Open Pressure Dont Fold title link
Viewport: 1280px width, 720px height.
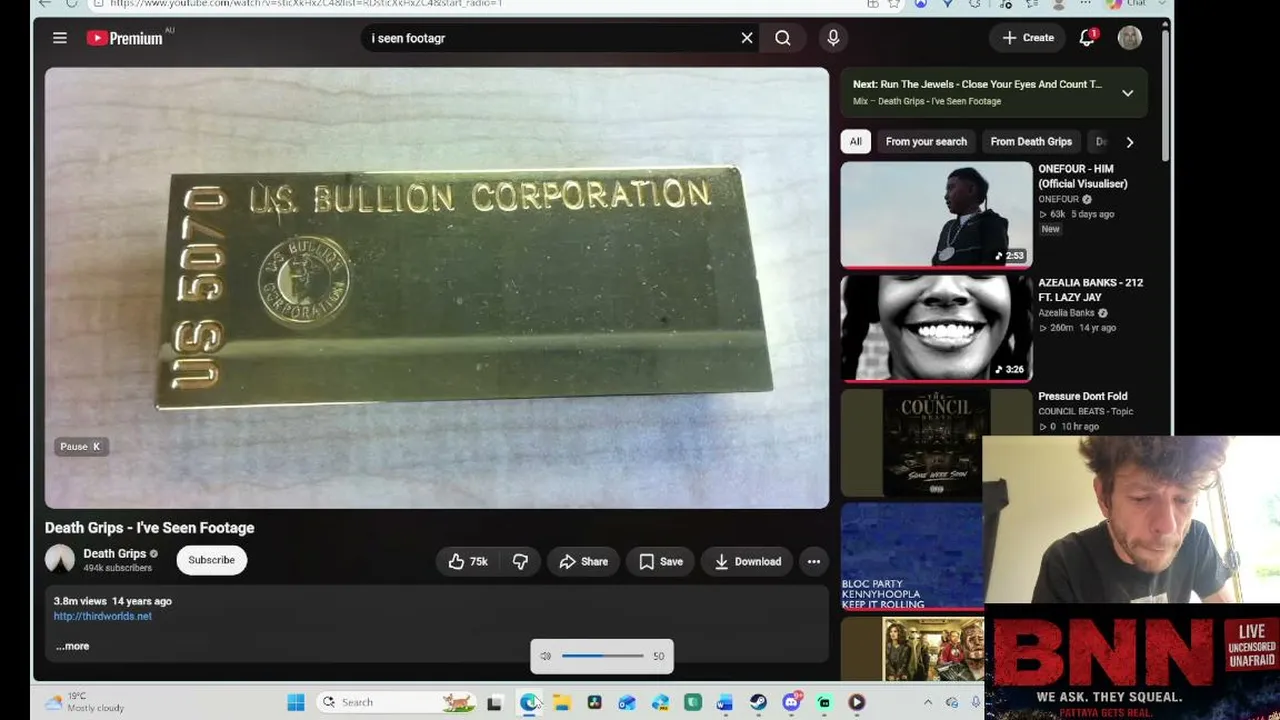point(1083,396)
